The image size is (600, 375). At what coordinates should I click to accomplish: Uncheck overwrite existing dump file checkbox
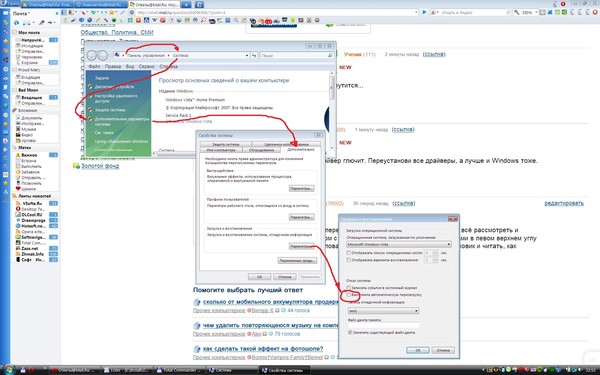[350, 333]
